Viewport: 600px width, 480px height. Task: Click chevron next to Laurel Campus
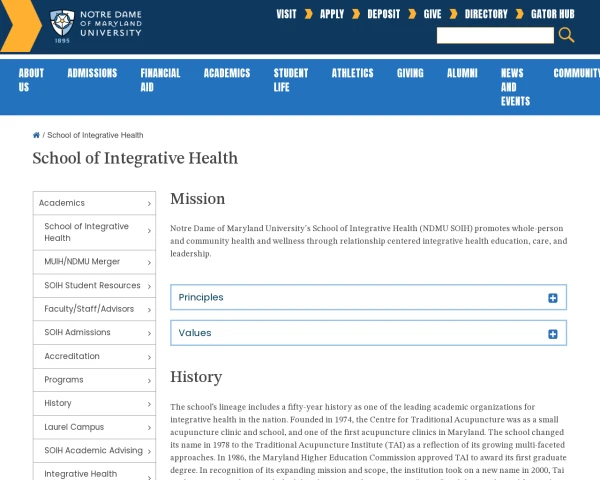coord(149,428)
